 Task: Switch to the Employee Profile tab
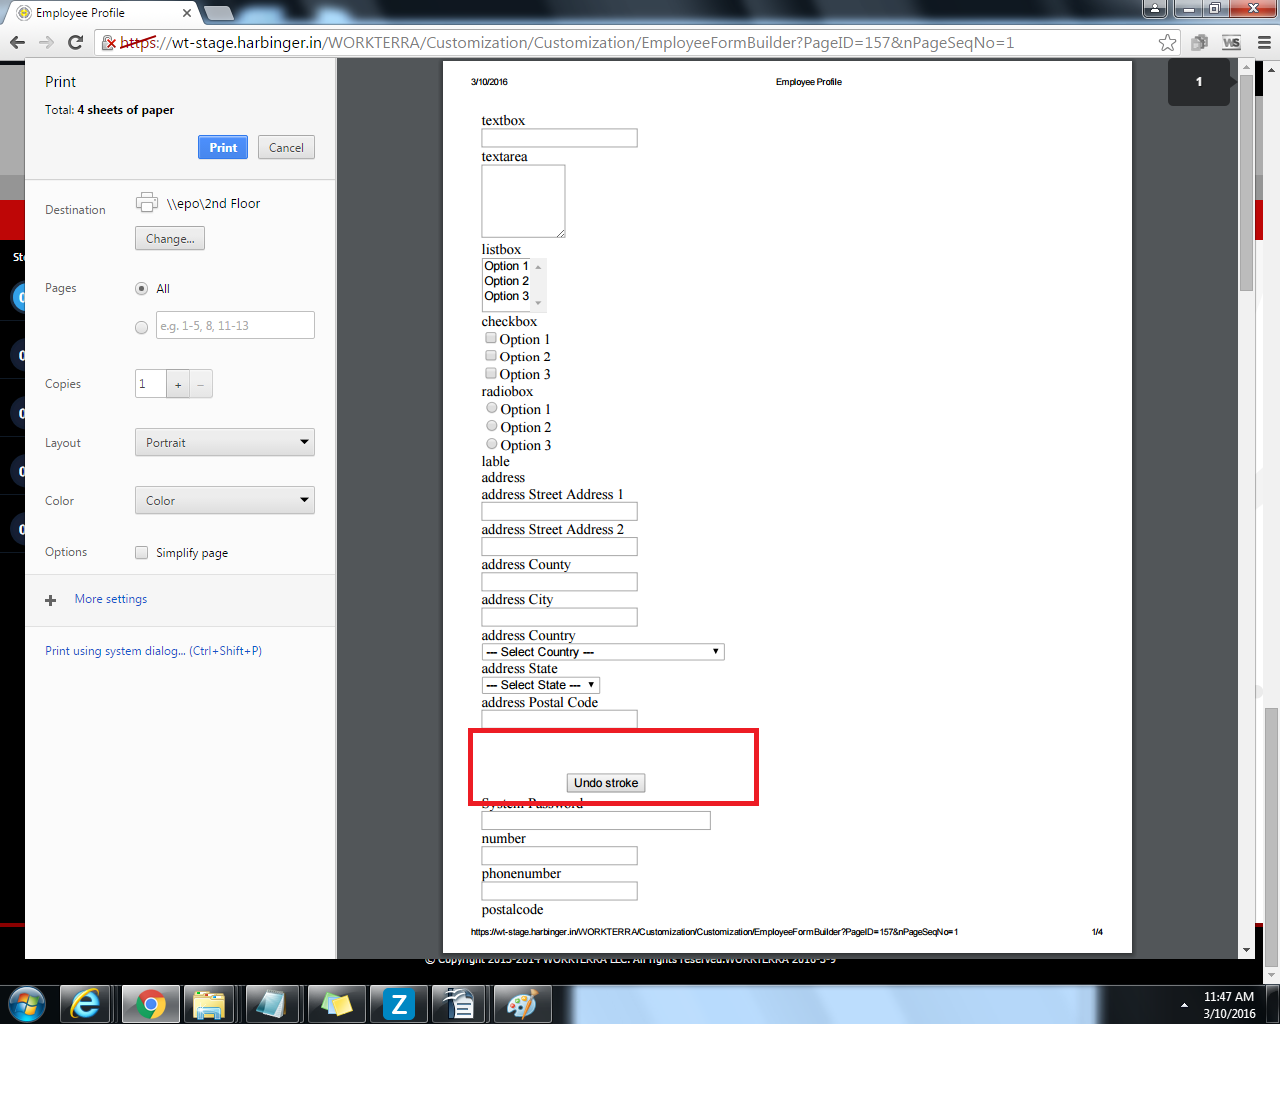pyautogui.click(x=100, y=13)
